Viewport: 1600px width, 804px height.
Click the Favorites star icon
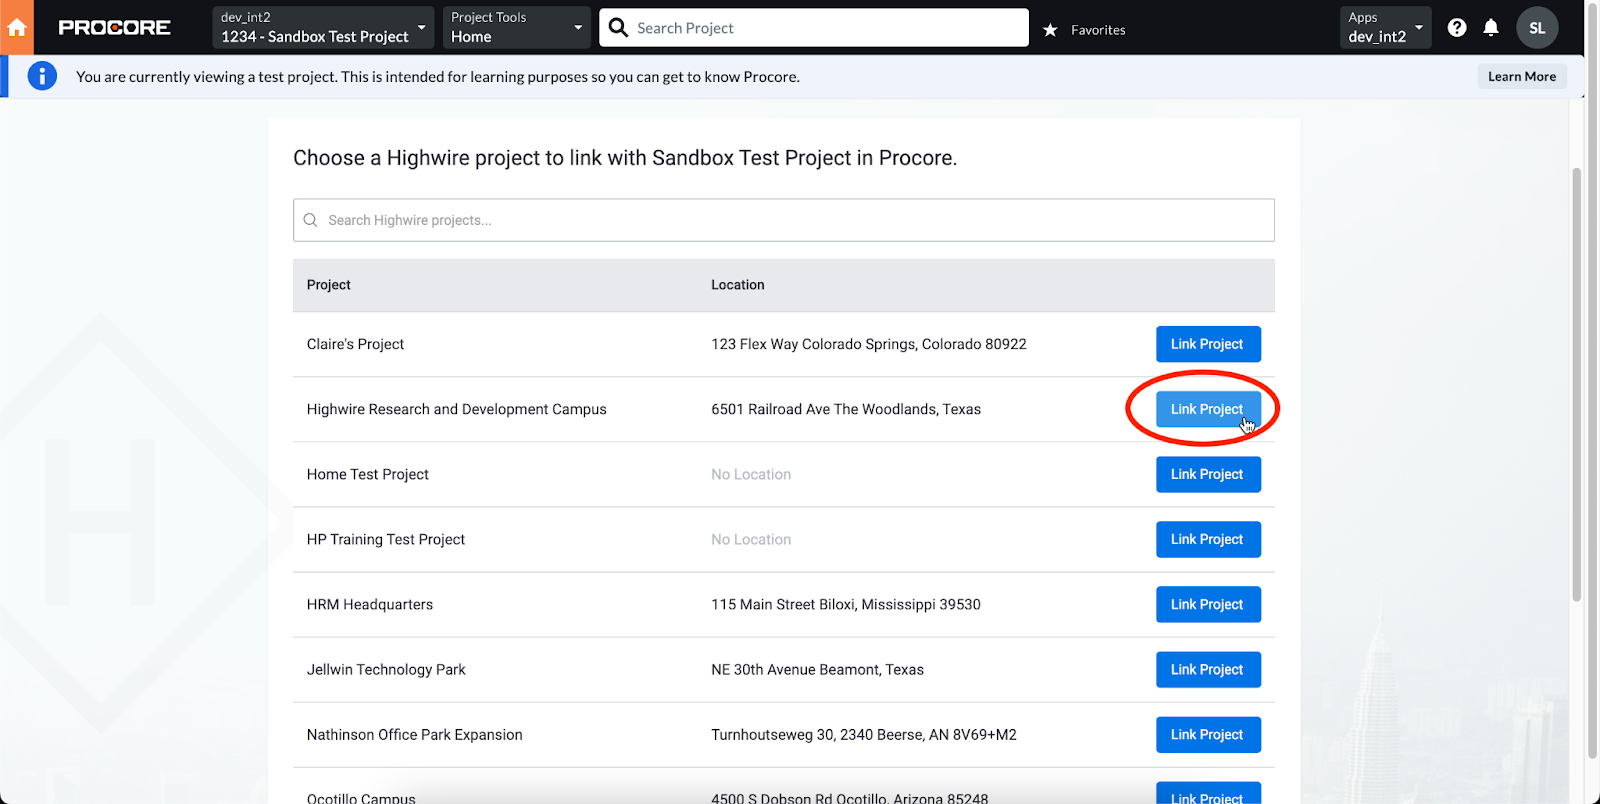(x=1050, y=30)
